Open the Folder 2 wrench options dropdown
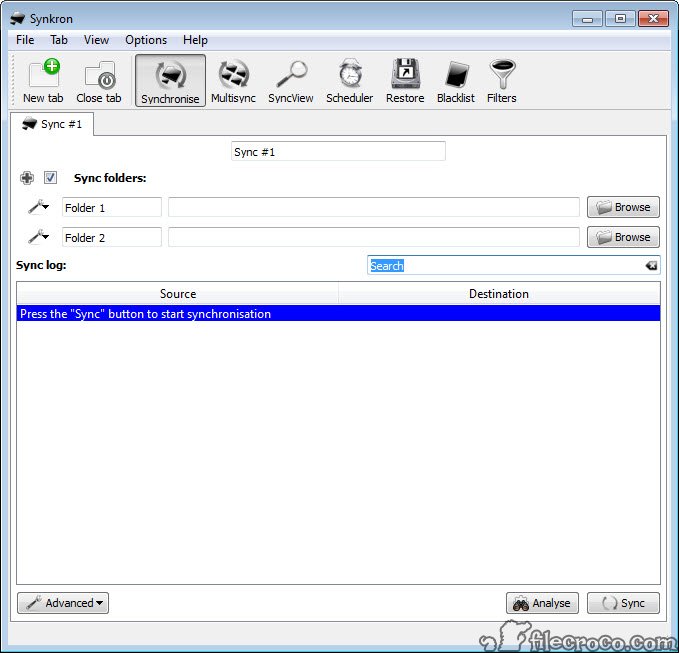This screenshot has height=653, width=679. (39, 237)
